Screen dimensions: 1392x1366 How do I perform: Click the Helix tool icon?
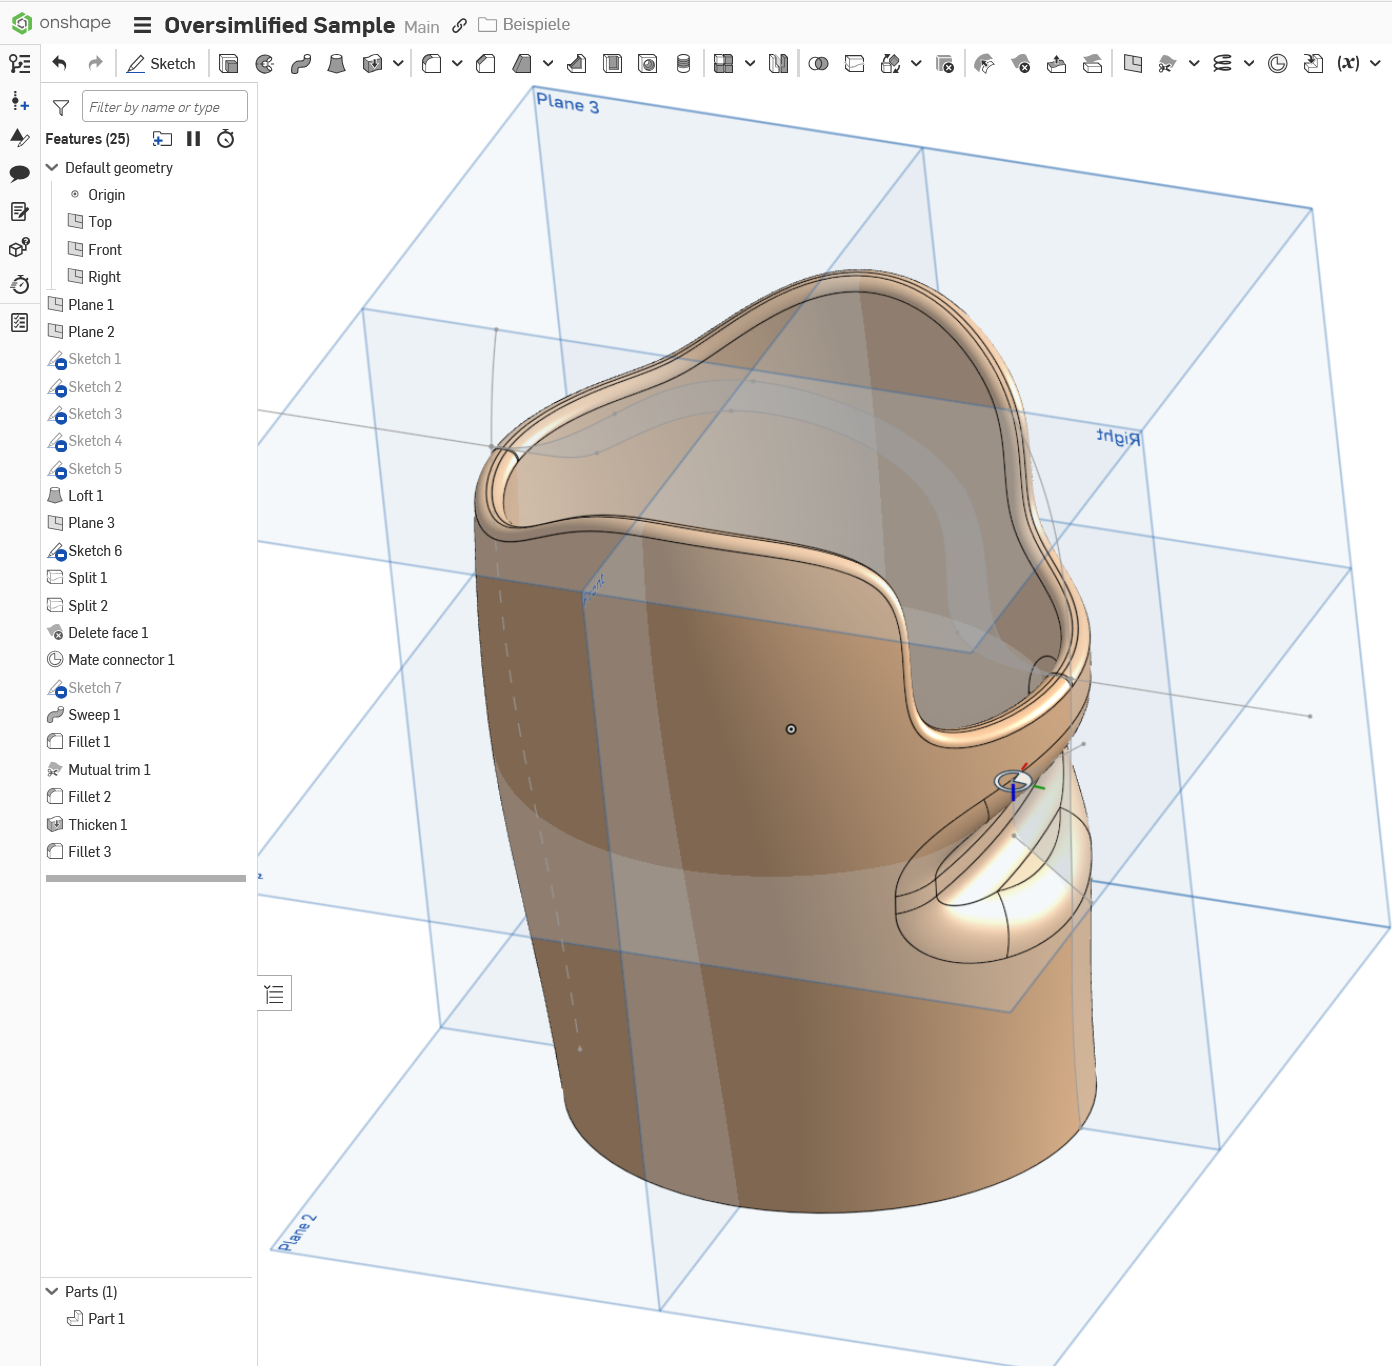click(x=1222, y=64)
